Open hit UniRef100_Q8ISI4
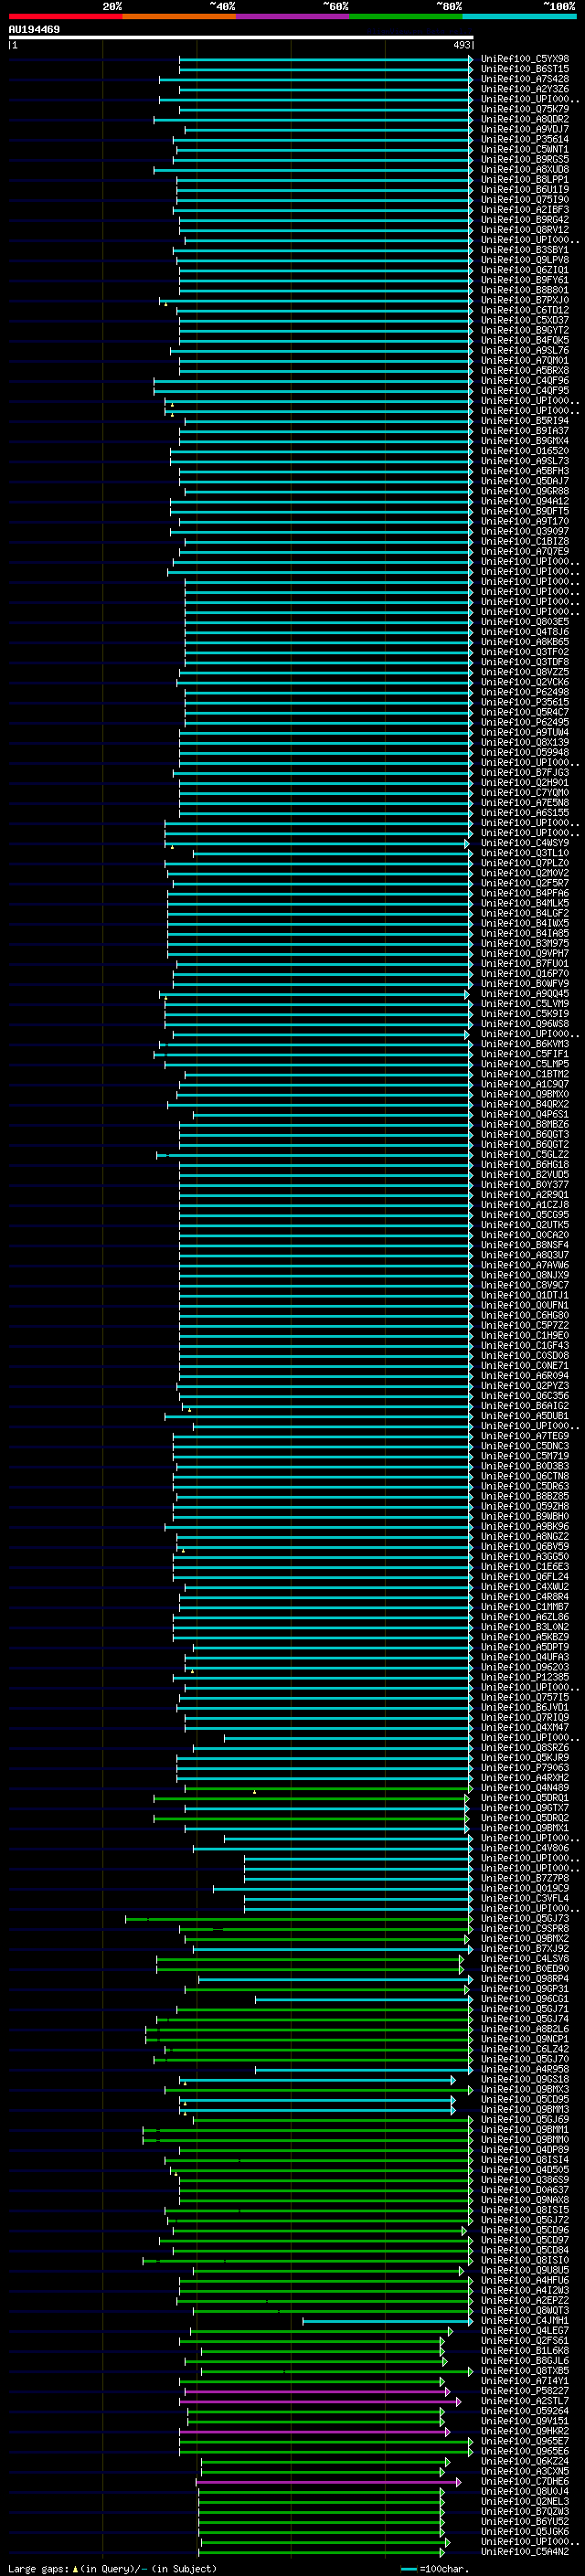 point(525,2160)
